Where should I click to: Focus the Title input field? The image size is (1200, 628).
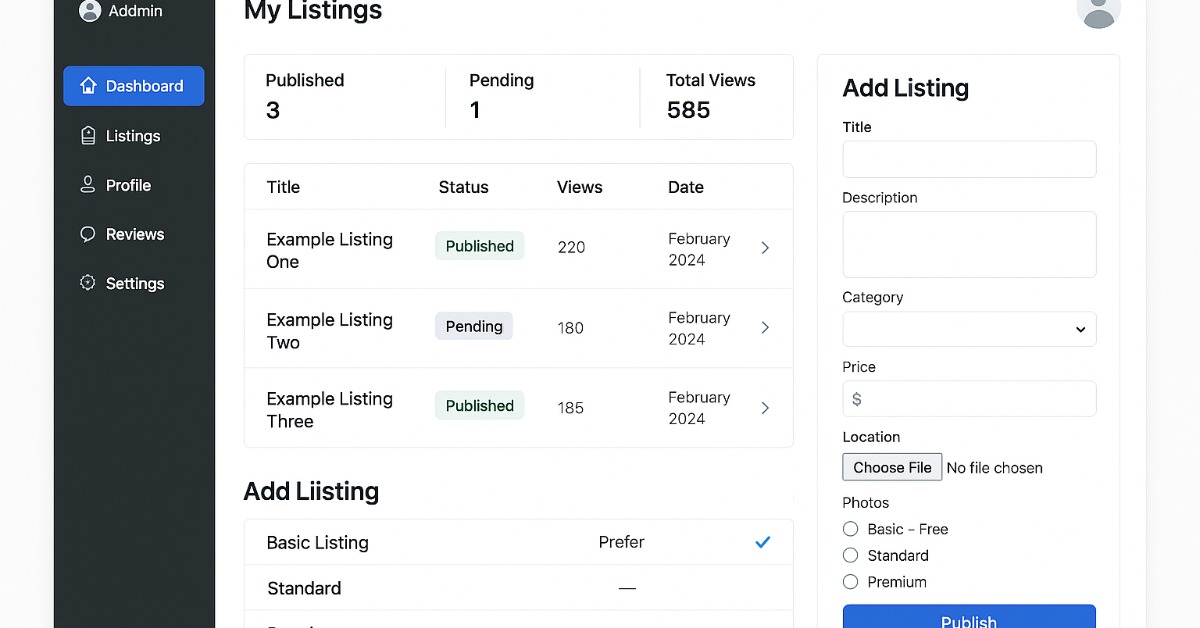(969, 159)
